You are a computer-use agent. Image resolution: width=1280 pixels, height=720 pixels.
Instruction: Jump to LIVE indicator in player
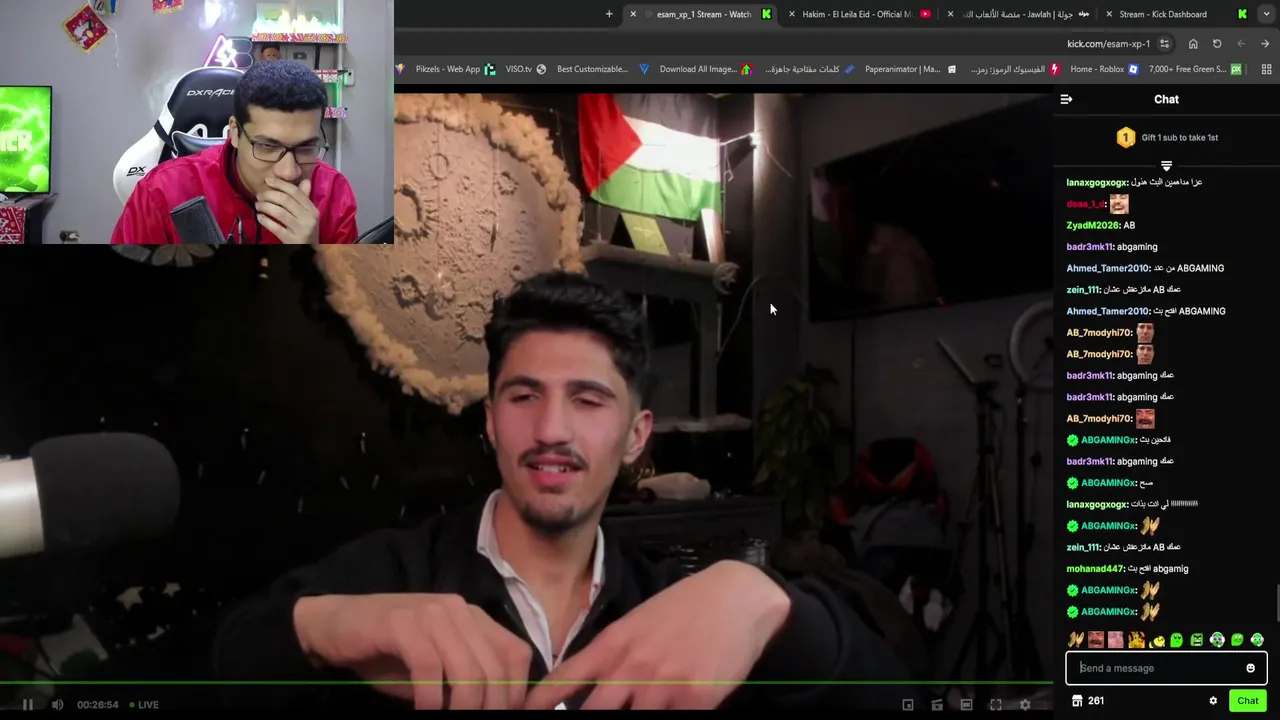click(x=143, y=704)
